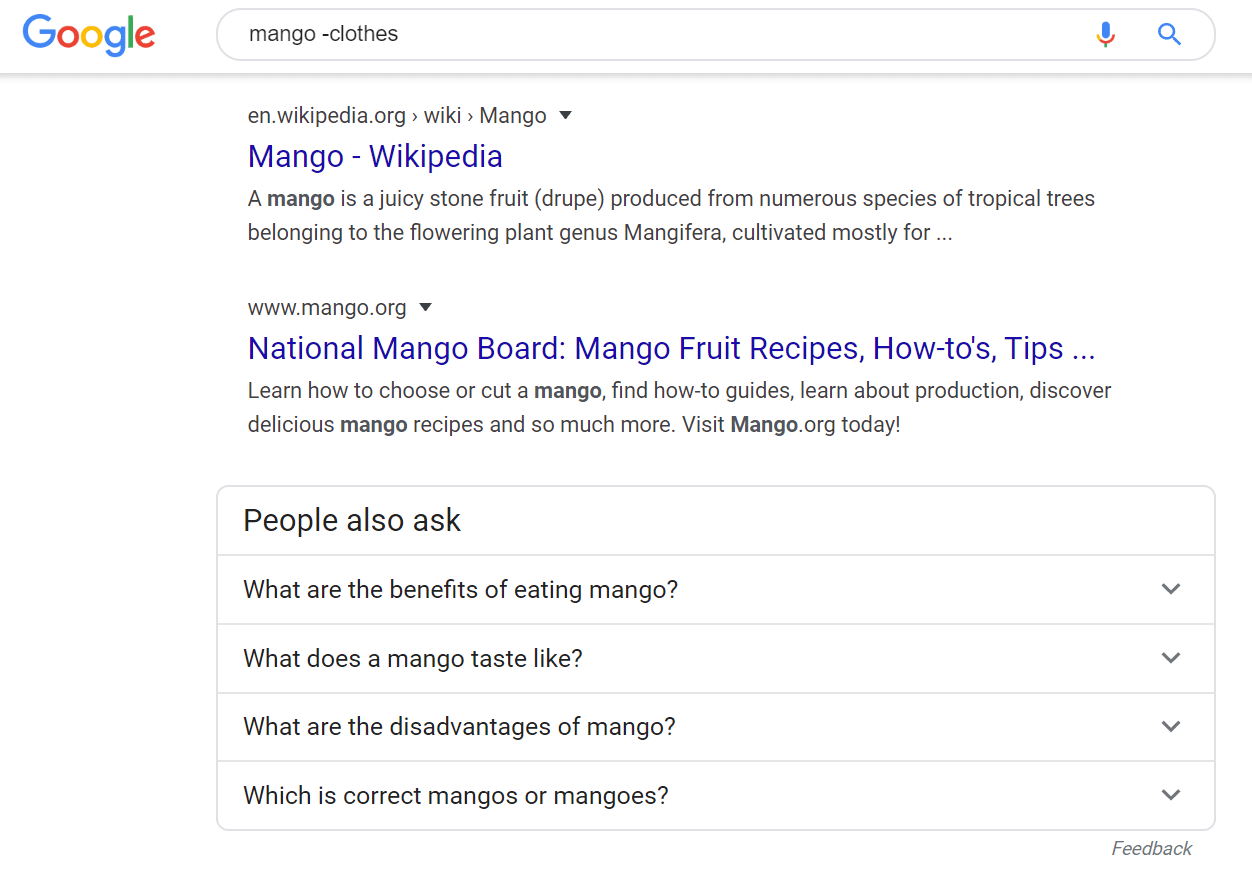Expand "What are the benefits of eating mango?" chevron
The width and height of the screenshot is (1252, 884).
pos(1170,589)
